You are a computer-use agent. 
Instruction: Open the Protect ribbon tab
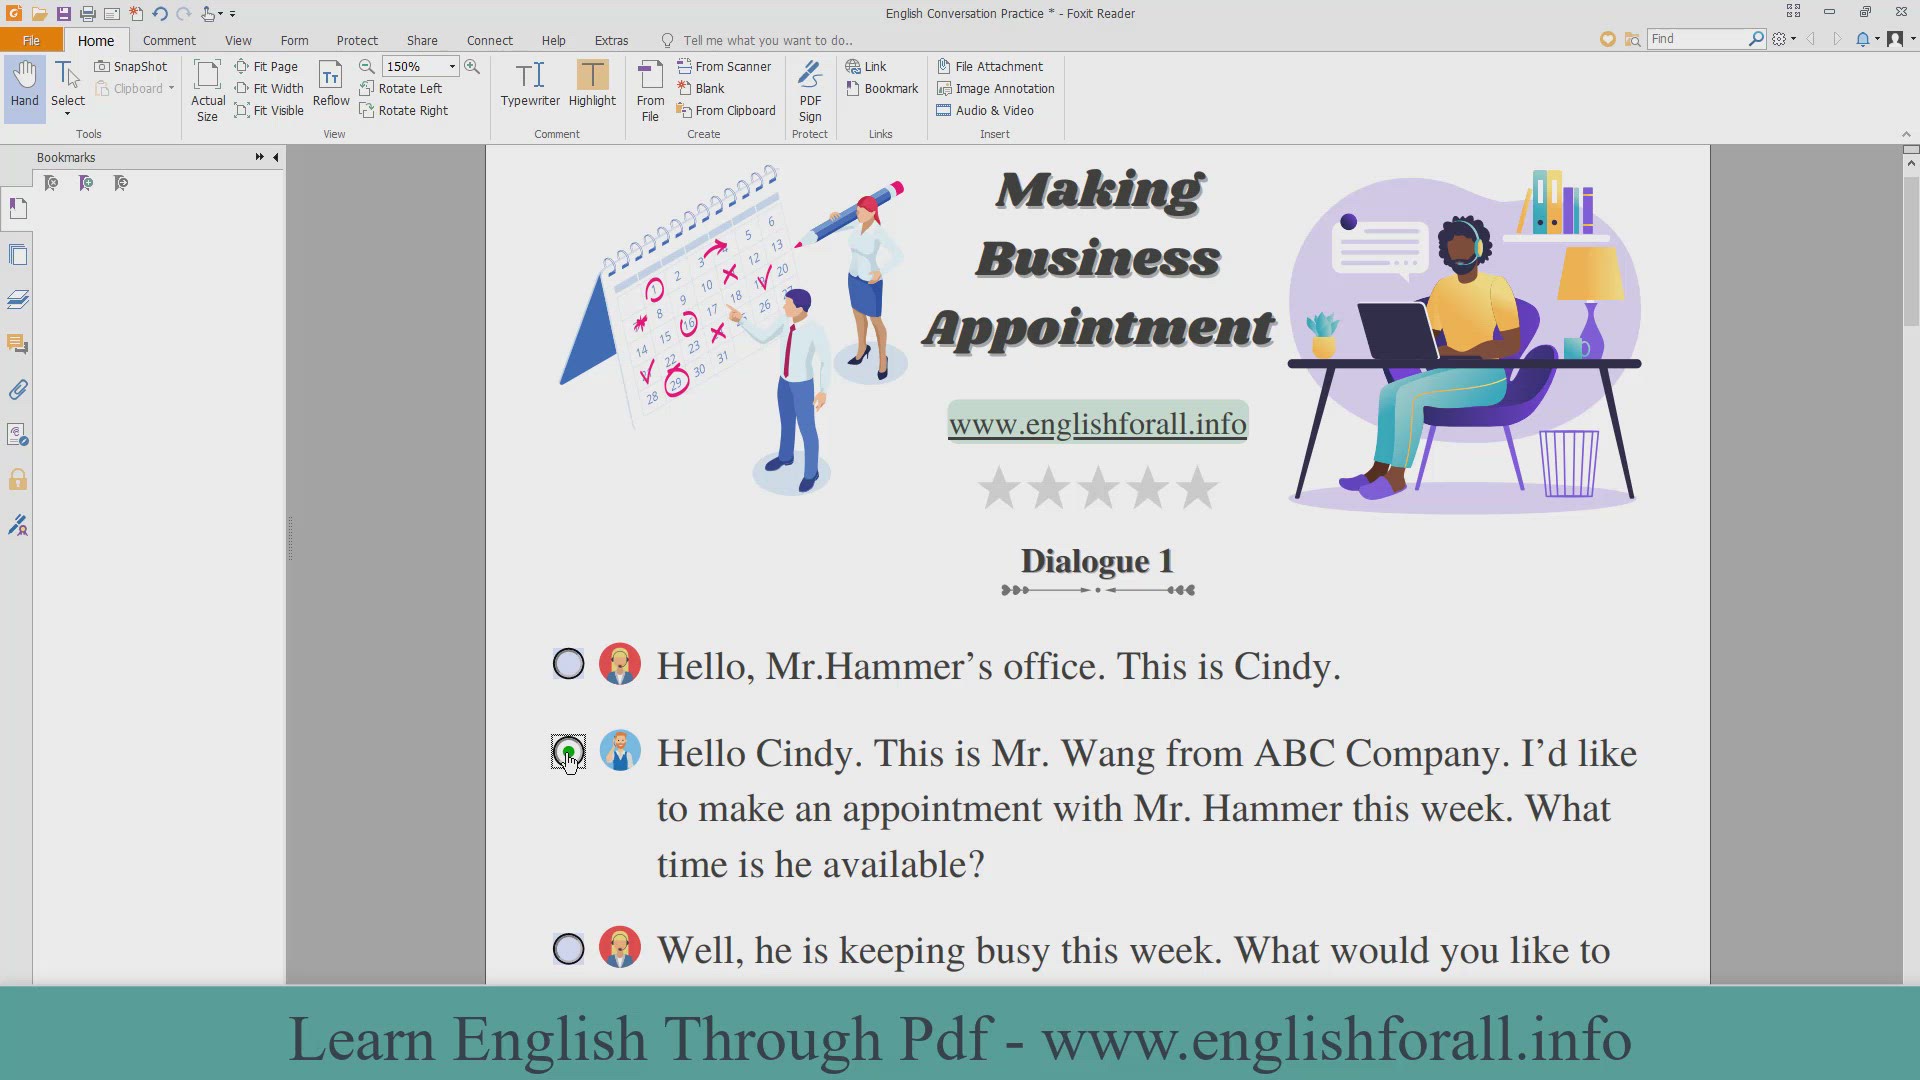point(357,40)
